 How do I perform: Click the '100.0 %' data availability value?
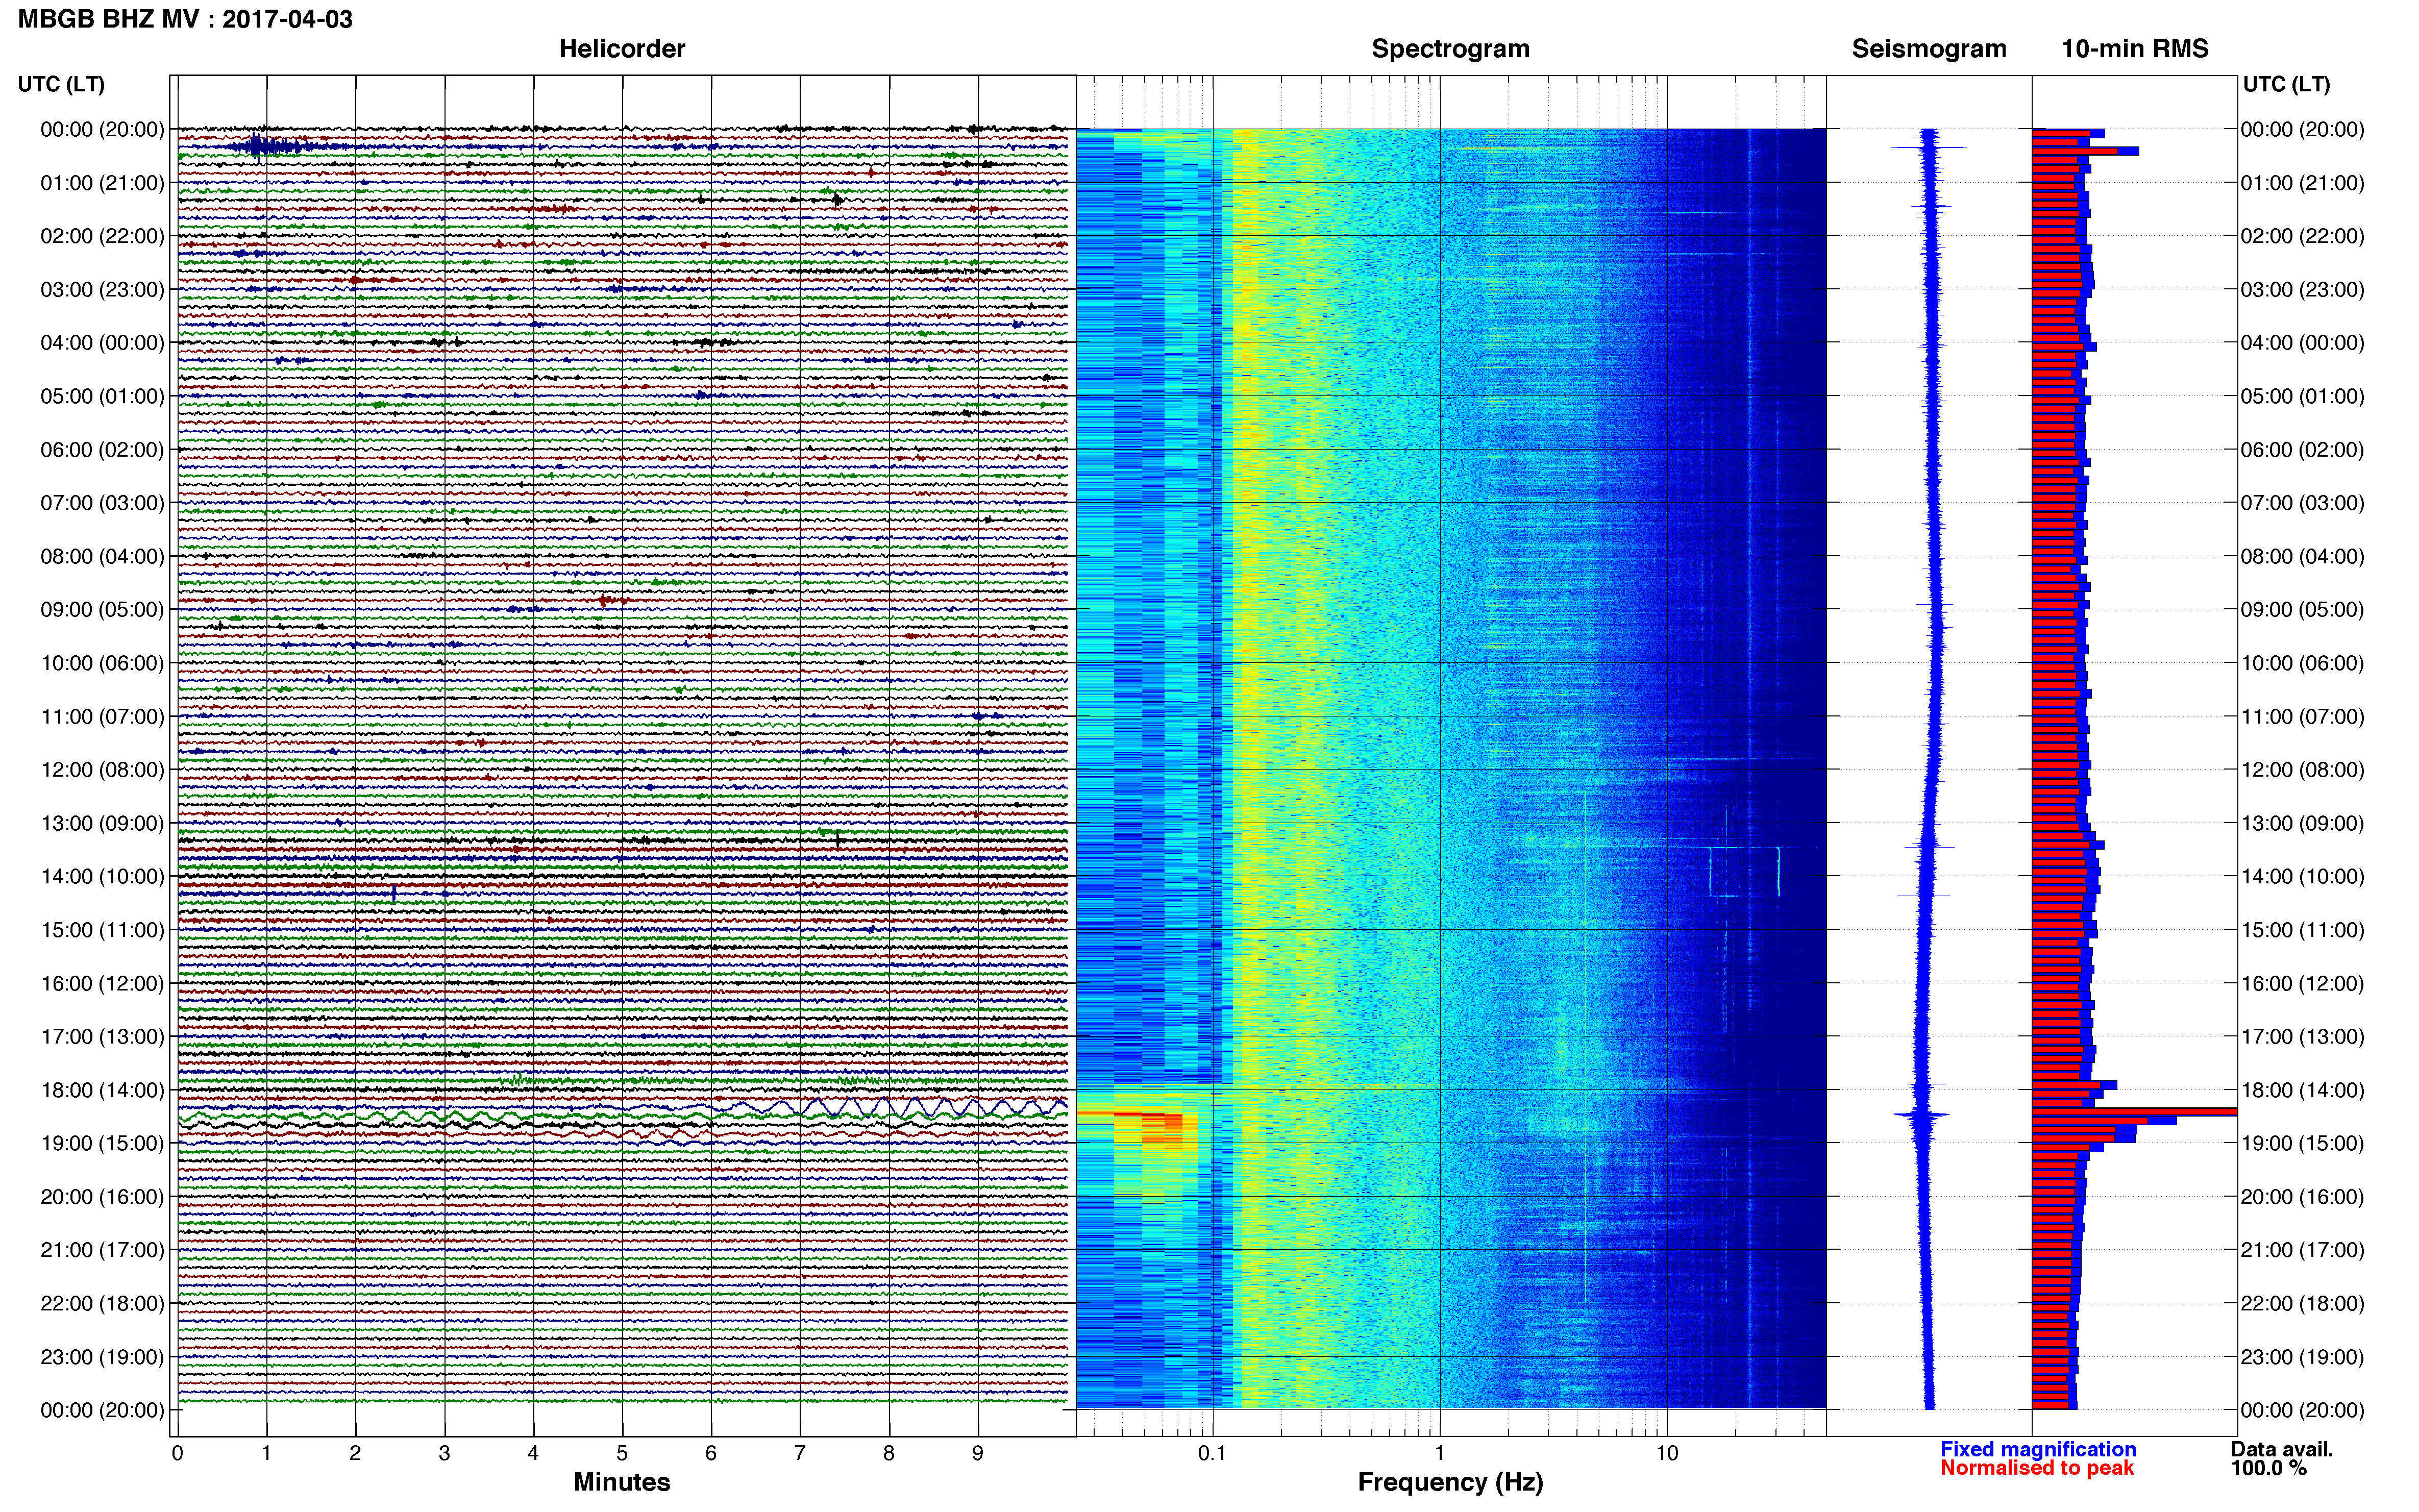[x=2269, y=1468]
